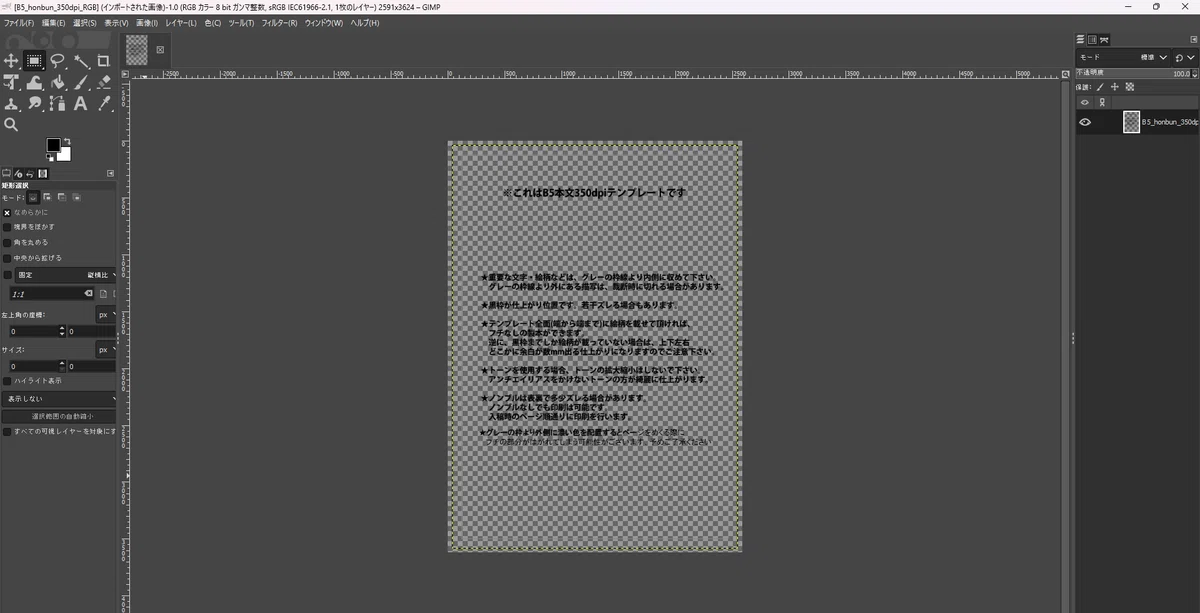Image resolution: width=1200 pixels, height=613 pixels.
Task: Enable ハイライト表示 highlight checkbox
Action: [7, 380]
